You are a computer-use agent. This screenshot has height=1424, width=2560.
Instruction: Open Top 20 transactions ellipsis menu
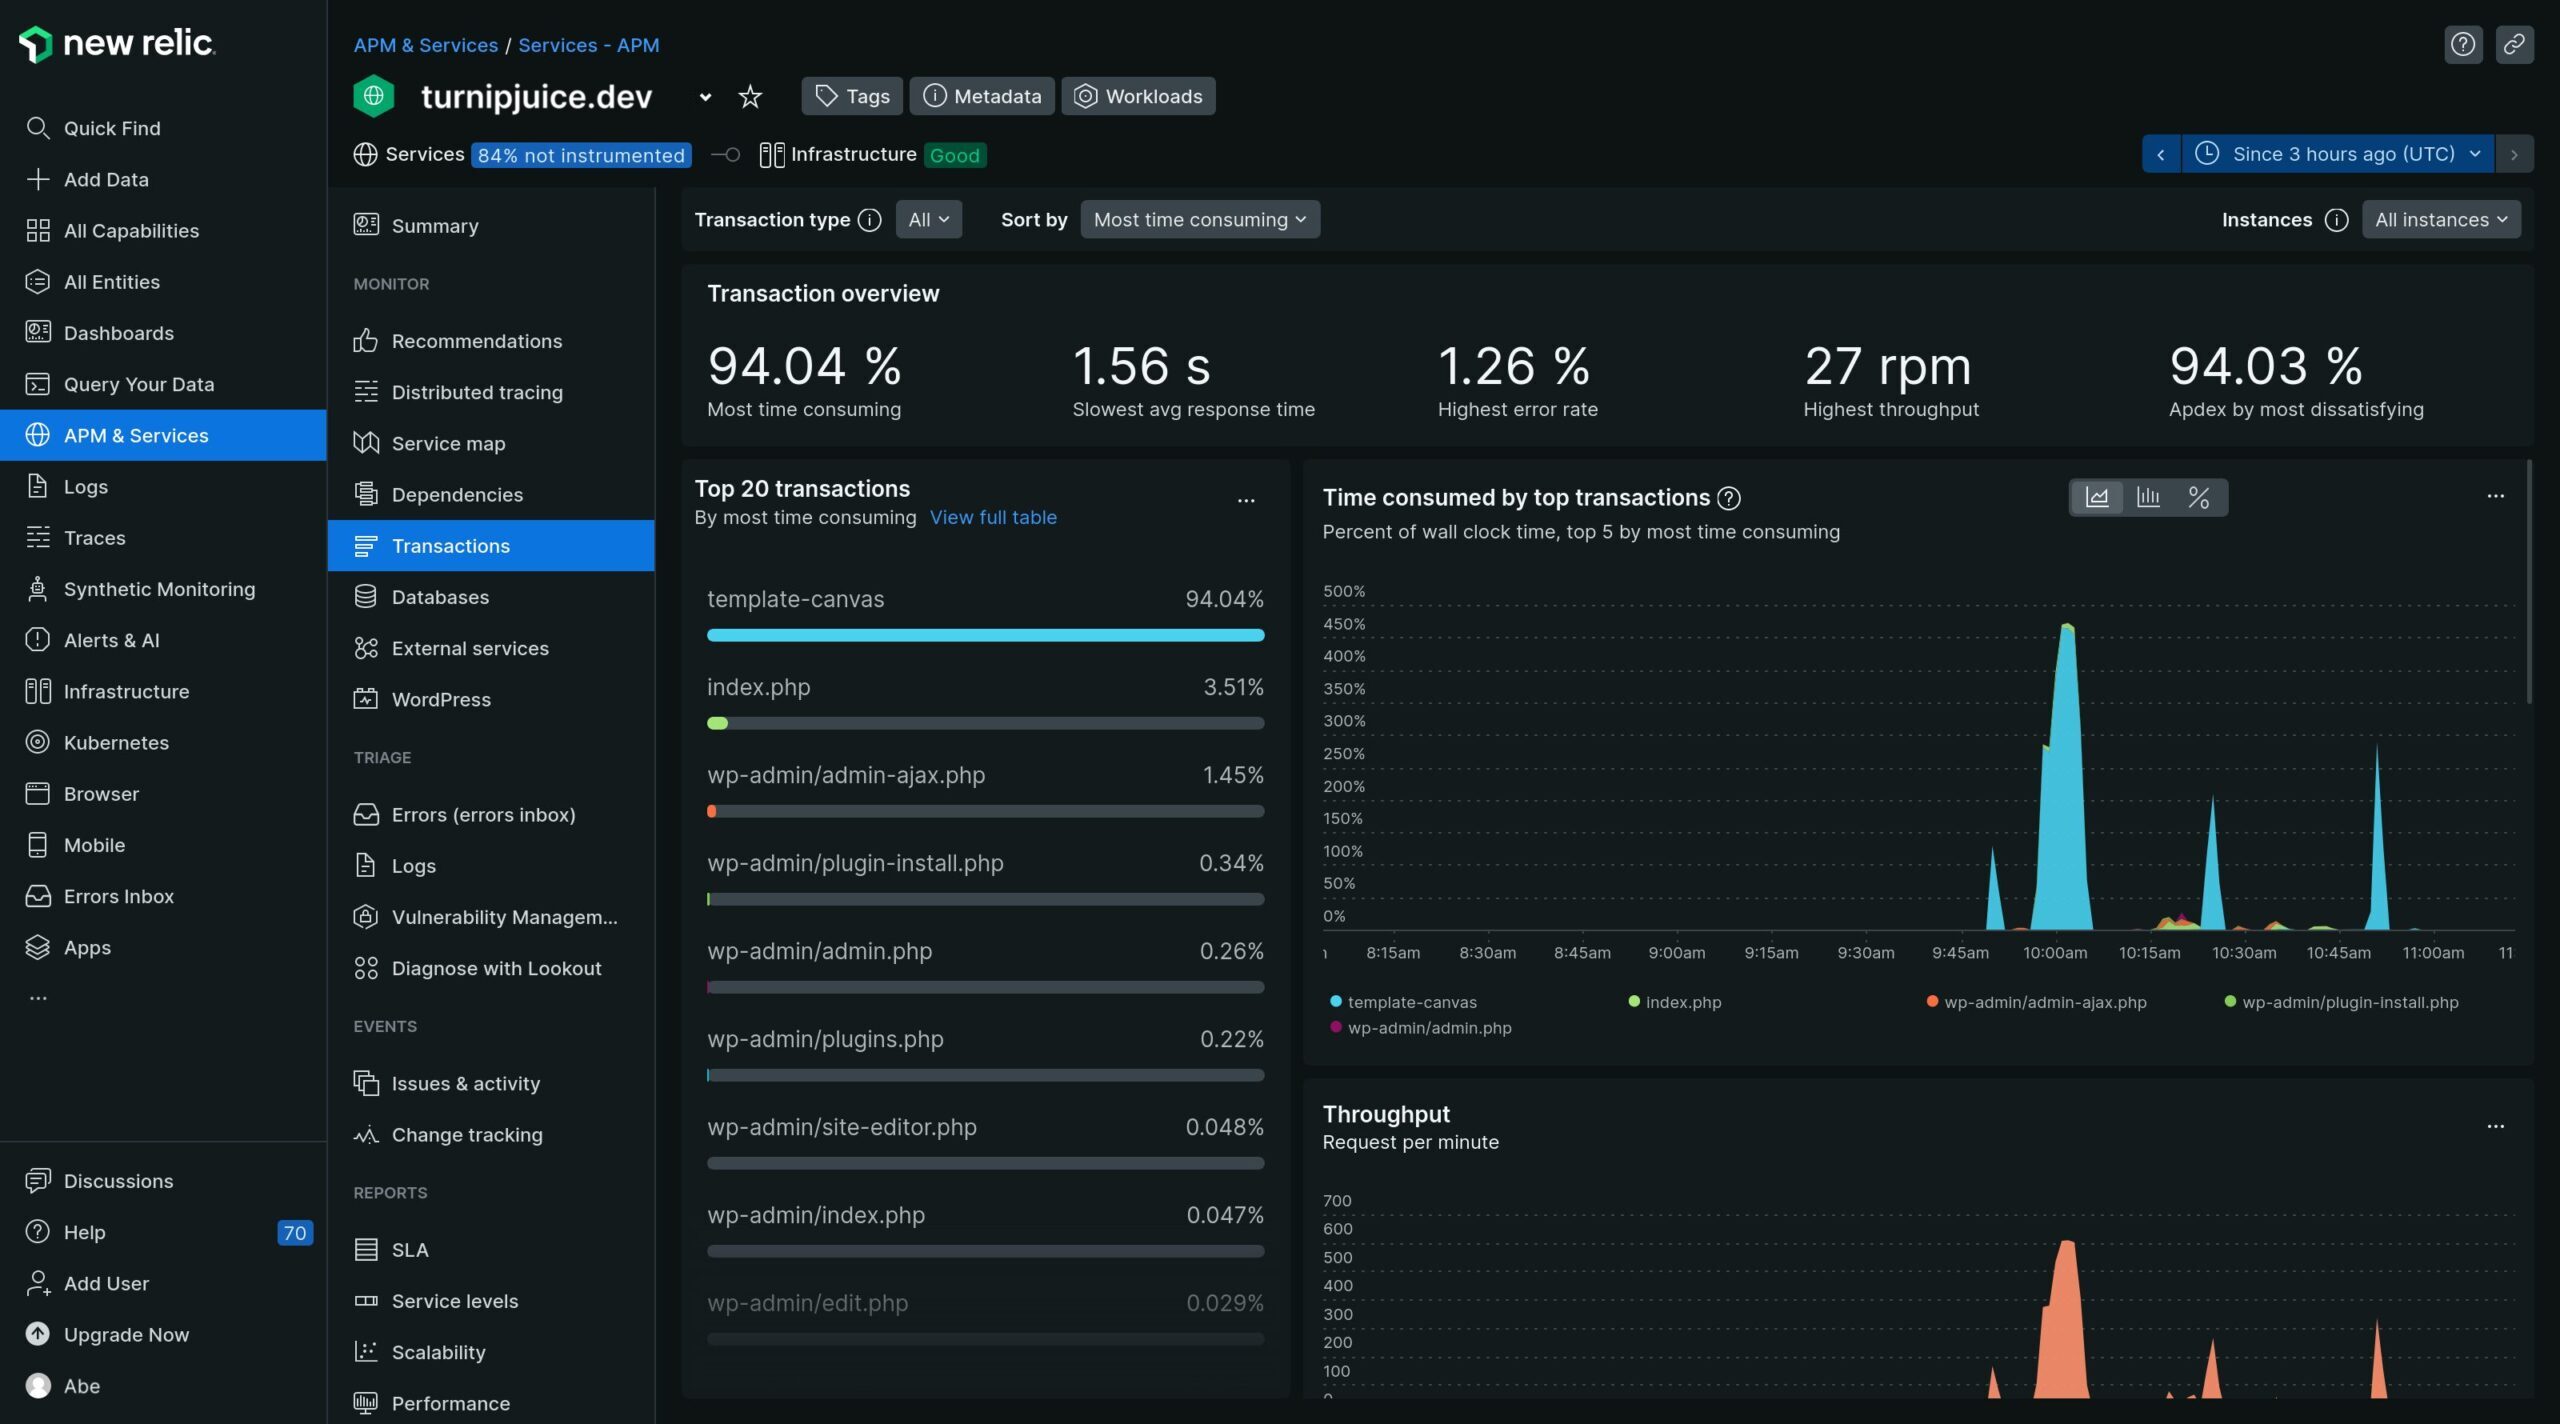[1246, 500]
